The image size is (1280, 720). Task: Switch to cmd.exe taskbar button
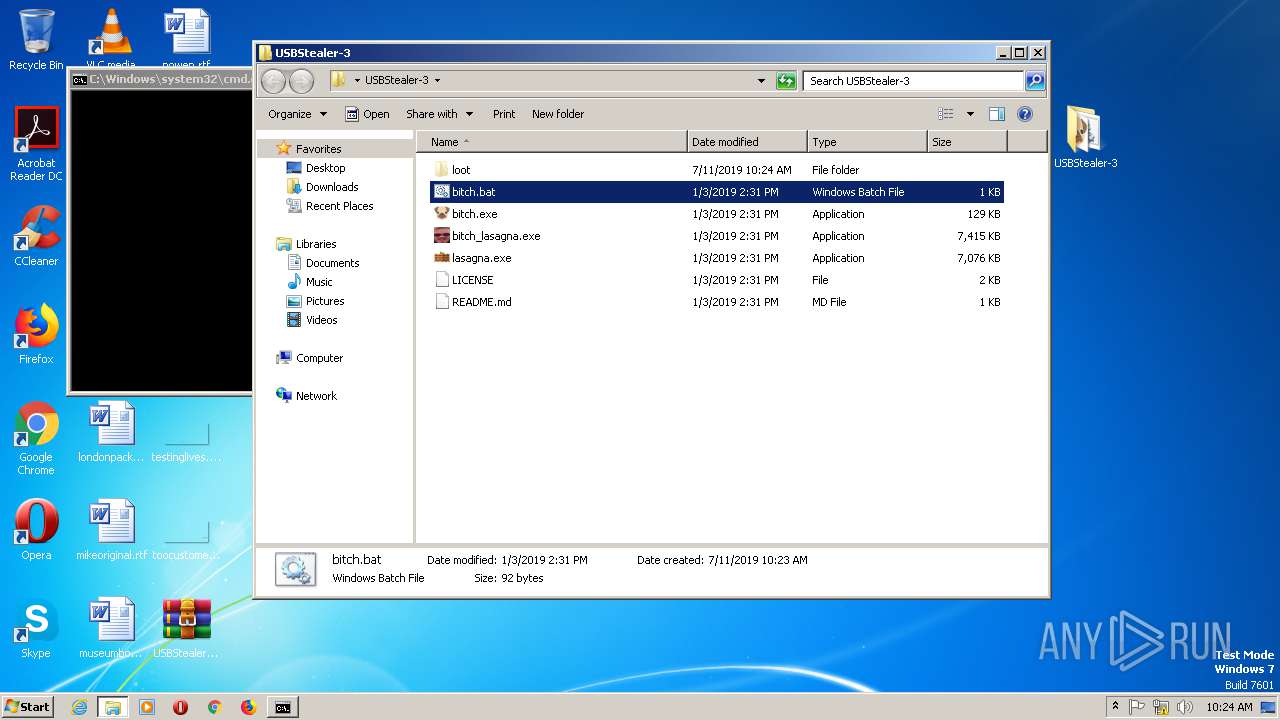(x=283, y=707)
